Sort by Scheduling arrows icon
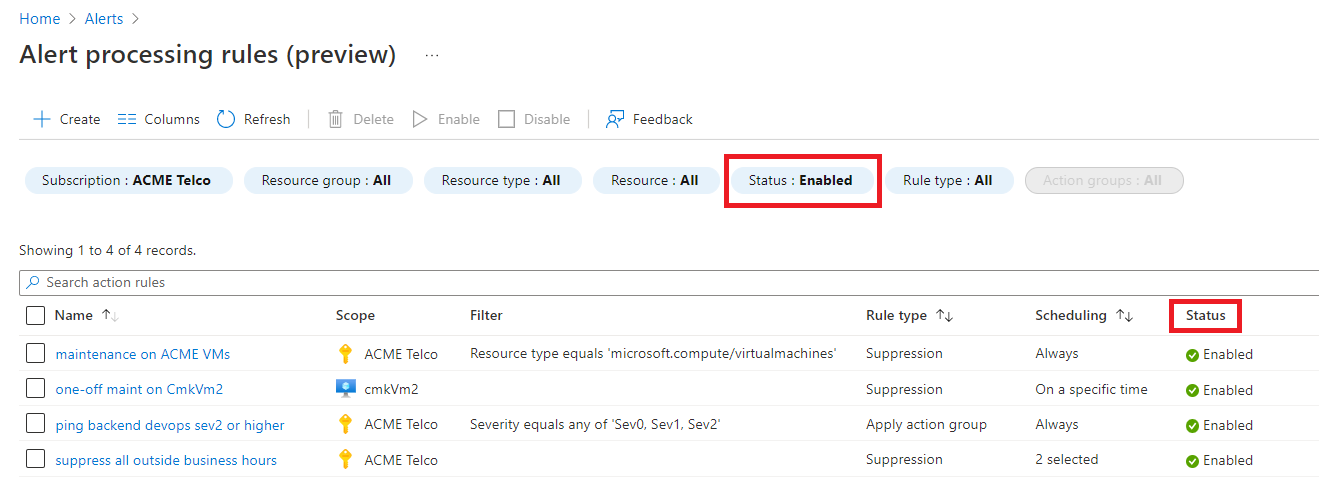This screenshot has width=1319, height=504. tap(1124, 315)
